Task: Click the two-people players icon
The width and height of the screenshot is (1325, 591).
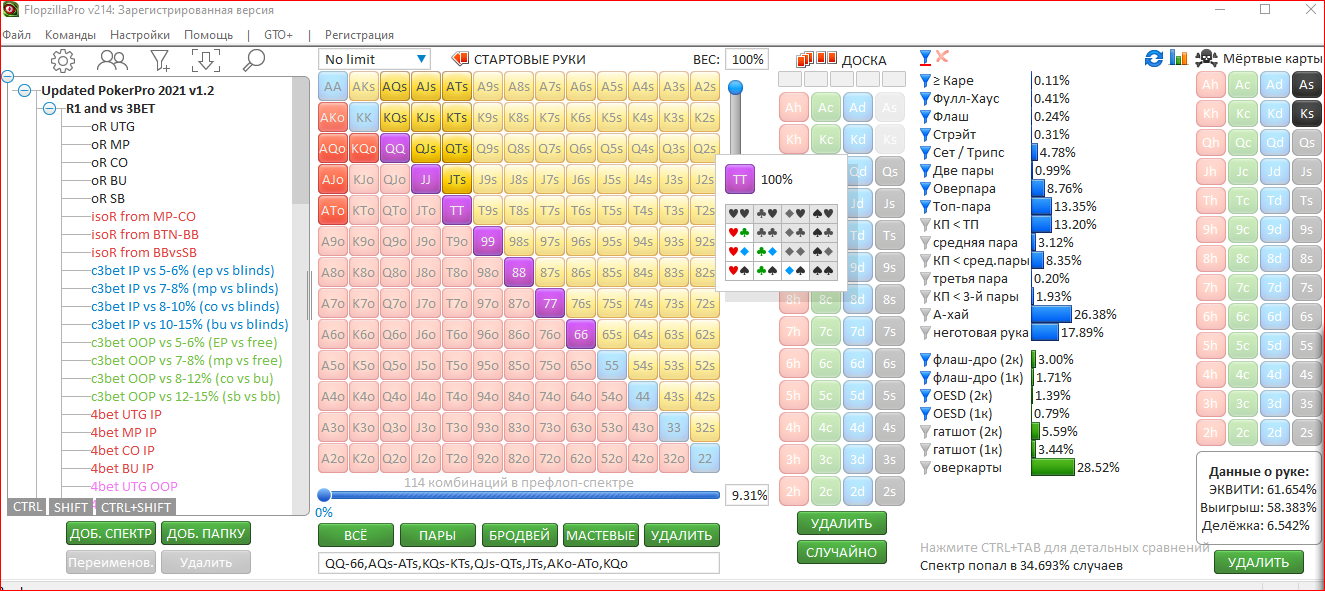Action: tap(112, 60)
